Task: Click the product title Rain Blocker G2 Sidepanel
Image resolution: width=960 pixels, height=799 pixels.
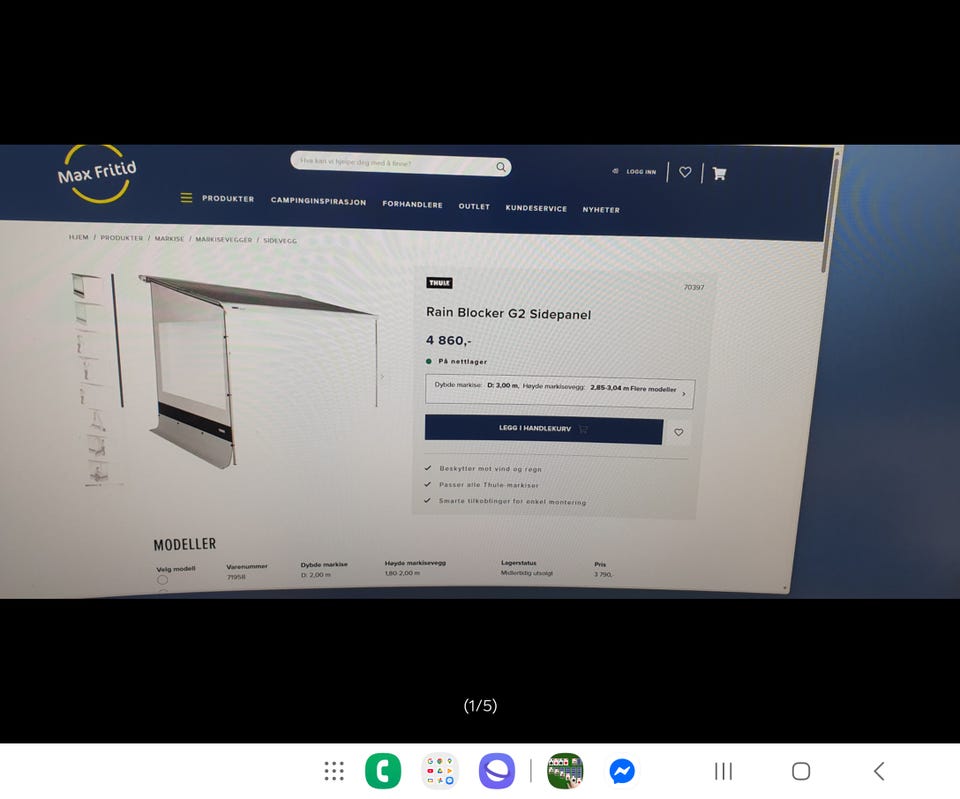Action: click(x=508, y=313)
